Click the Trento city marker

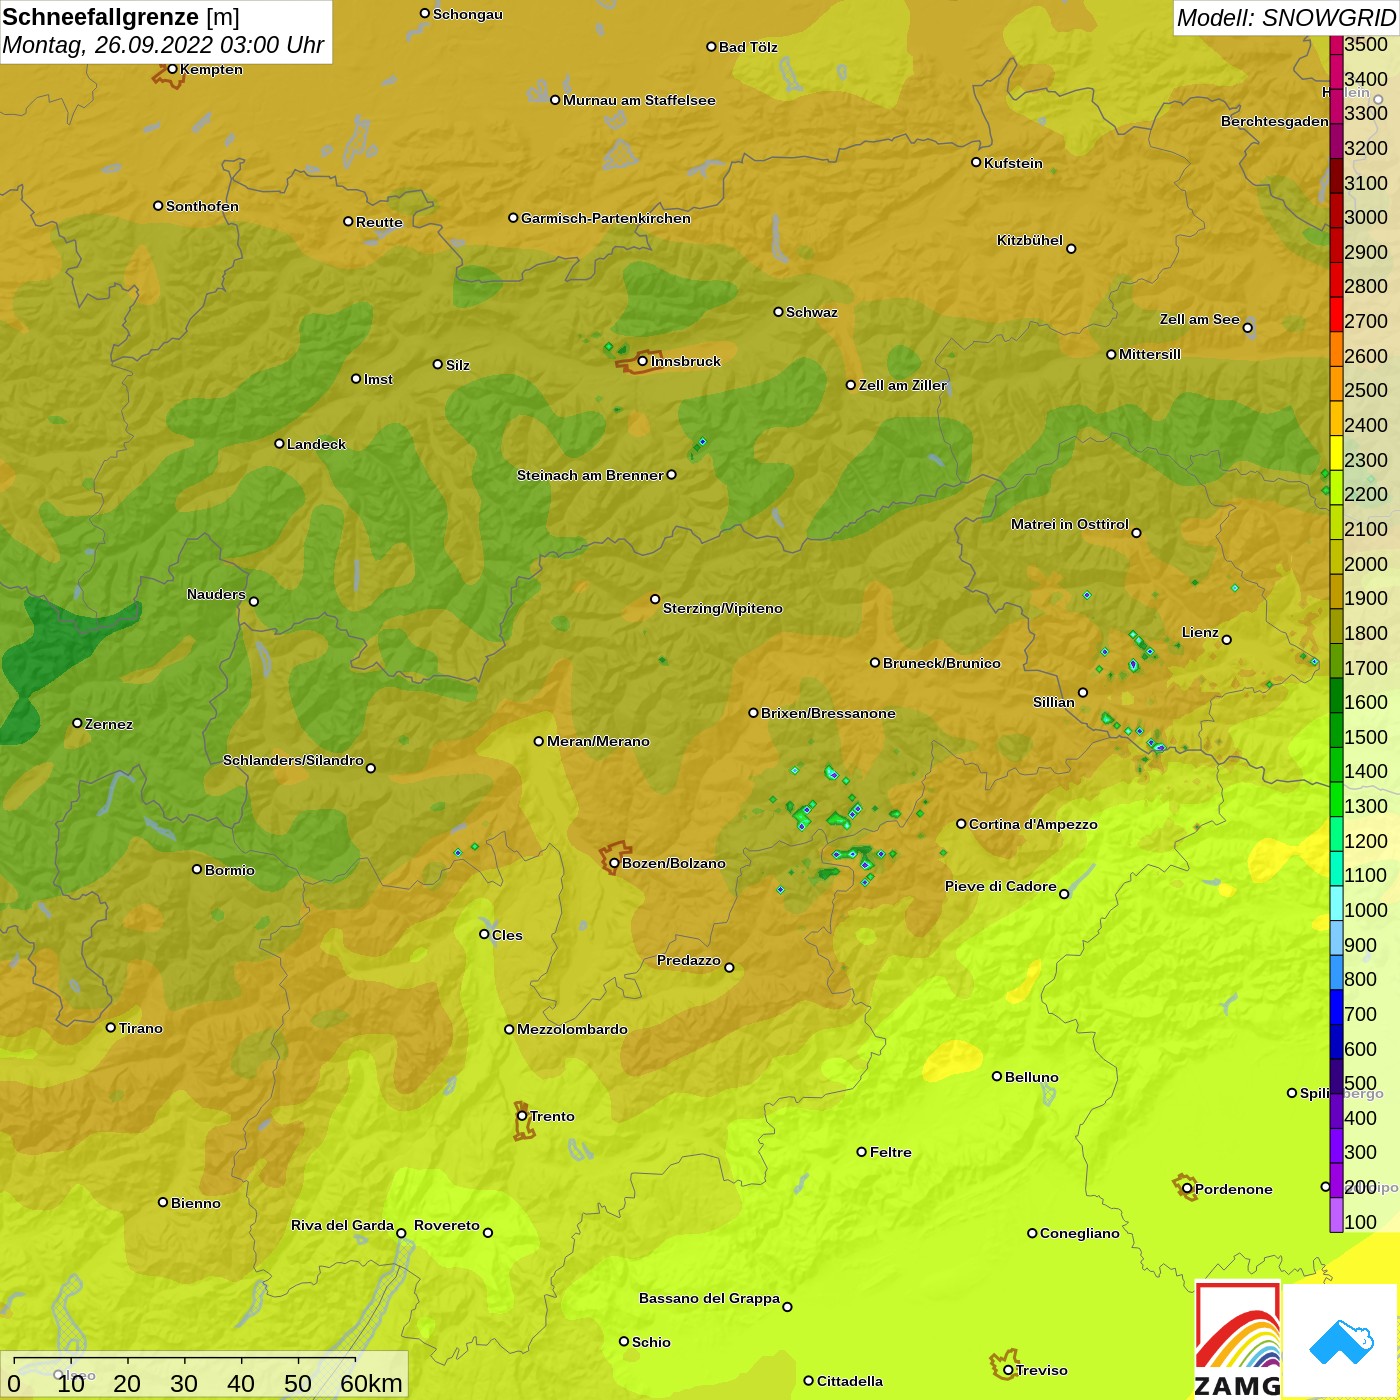[522, 1116]
